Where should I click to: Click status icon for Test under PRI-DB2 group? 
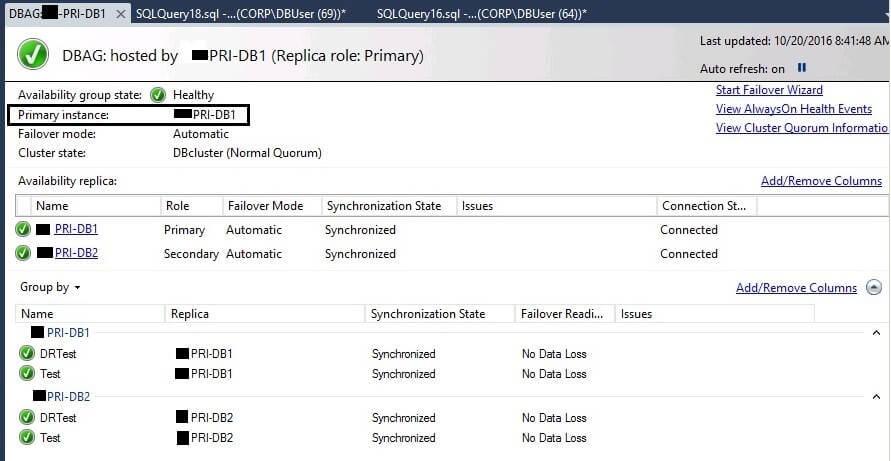27,438
